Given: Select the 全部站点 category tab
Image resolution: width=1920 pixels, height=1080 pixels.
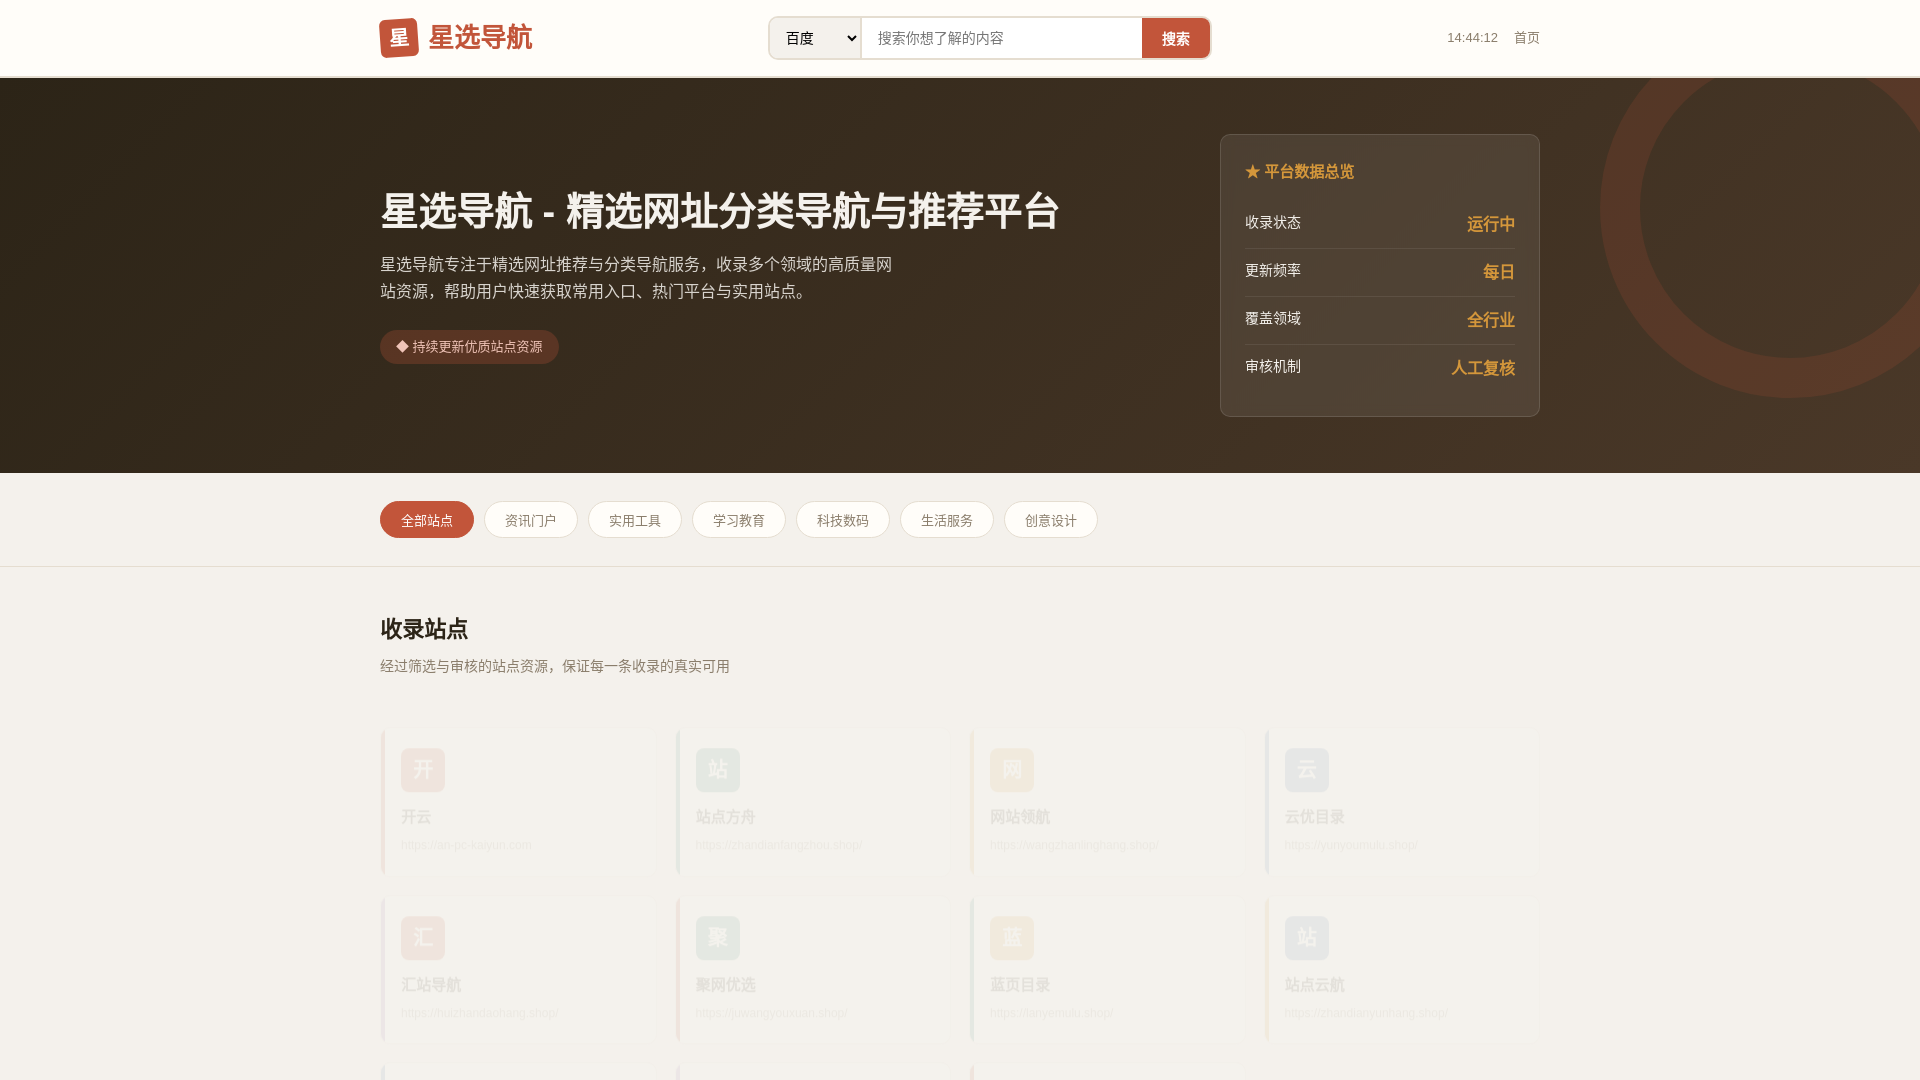Looking at the screenshot, I should (x=427, y=520).
